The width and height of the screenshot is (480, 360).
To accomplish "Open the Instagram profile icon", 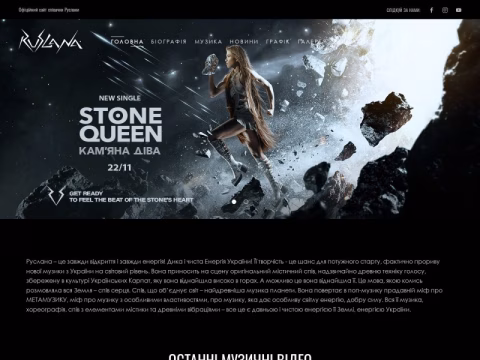I will pos(445,10).
